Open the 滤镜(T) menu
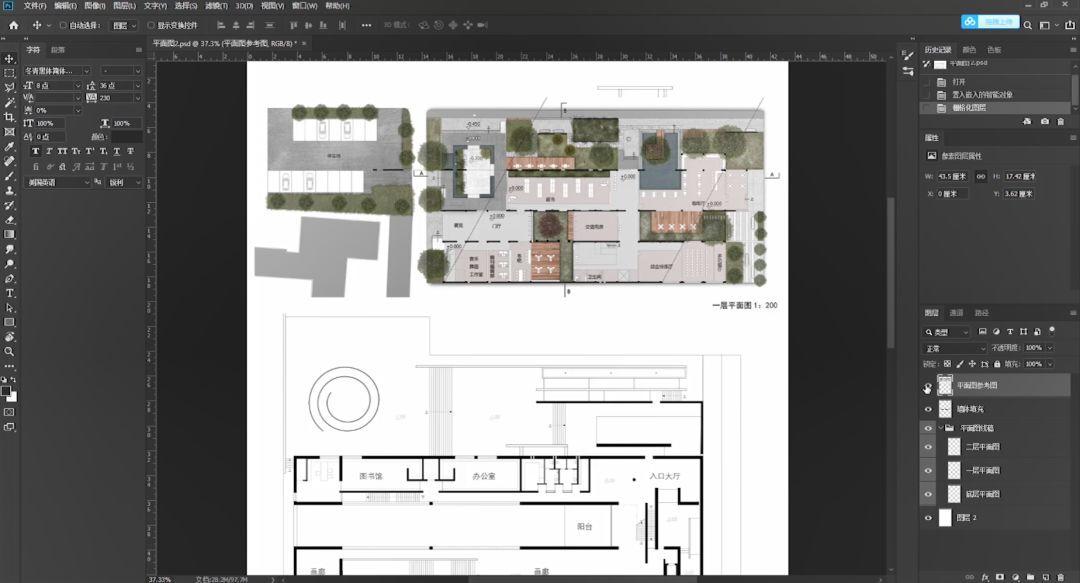The image size is (1080, 583). (x=216, y=6)
